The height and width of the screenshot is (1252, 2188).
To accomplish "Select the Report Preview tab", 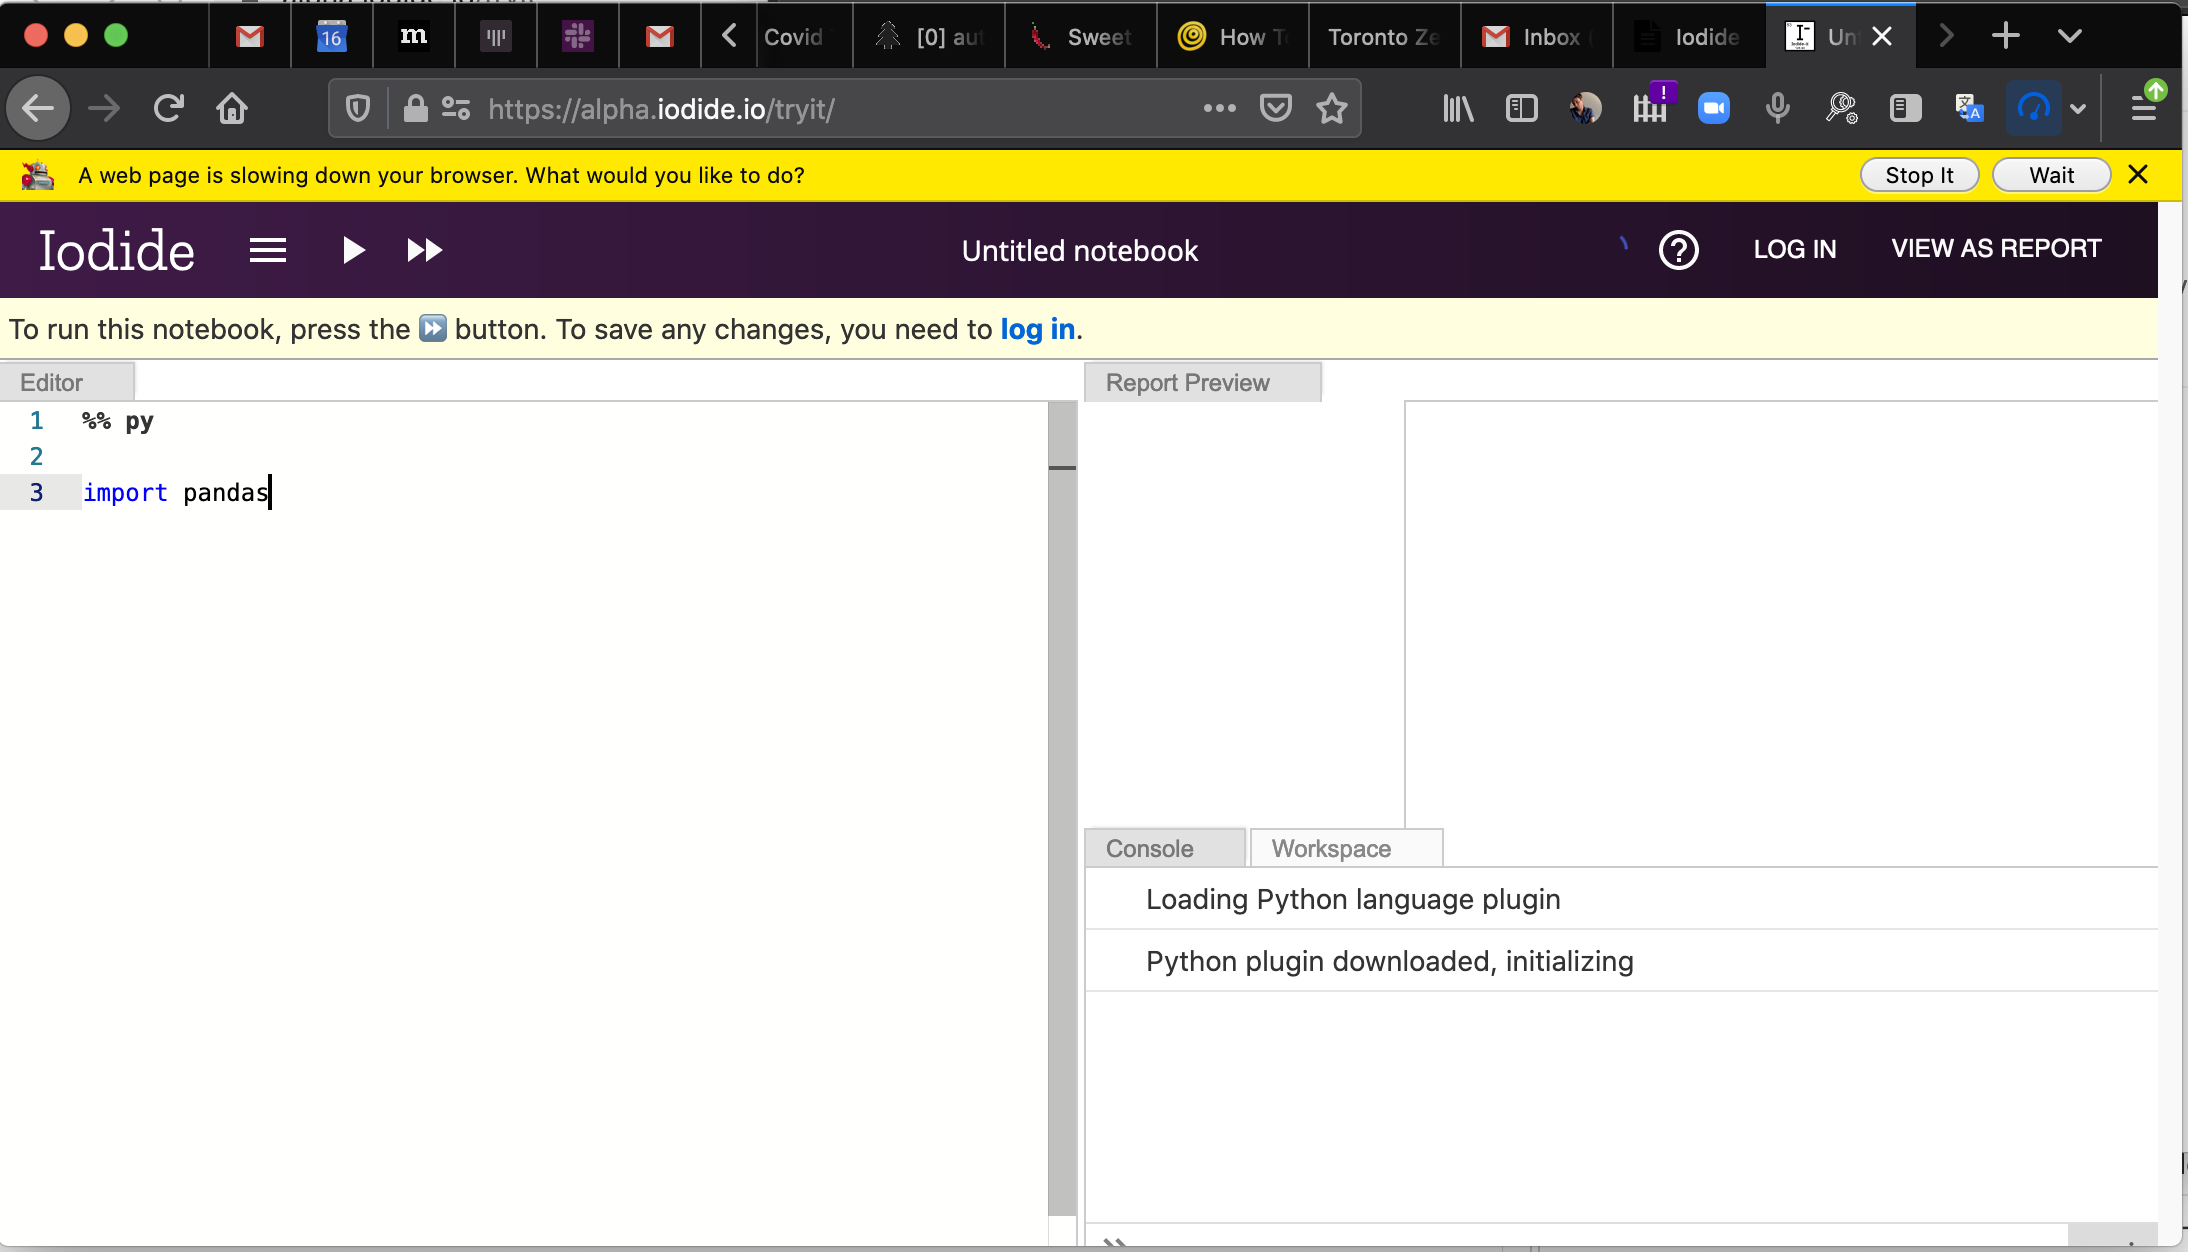I will click(x=1187, y=383).
